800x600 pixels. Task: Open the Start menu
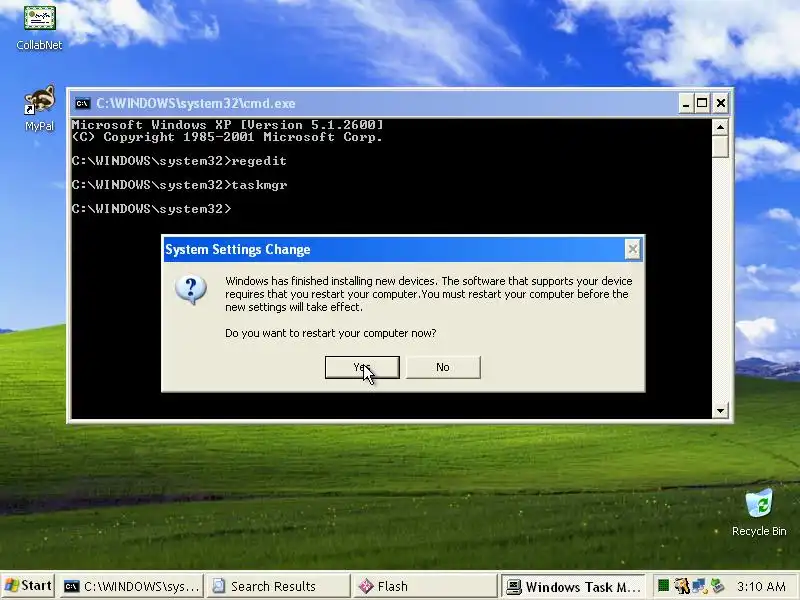28,586
